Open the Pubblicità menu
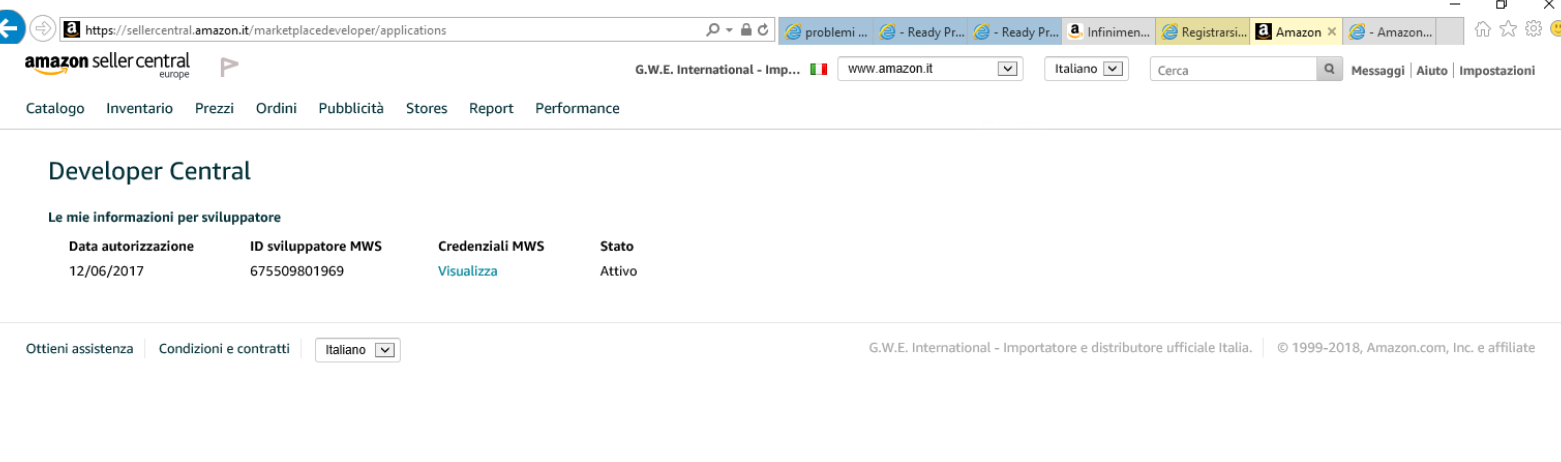The width and height of the screenshot is (1561, 462). pyautogui.click(x=351, y=108)
